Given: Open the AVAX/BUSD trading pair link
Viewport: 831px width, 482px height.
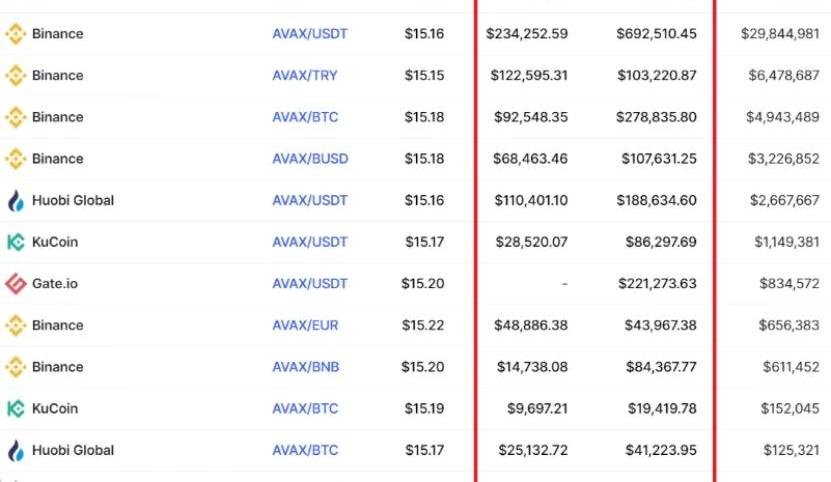Looking at the screenshot, I should (310, 159).
